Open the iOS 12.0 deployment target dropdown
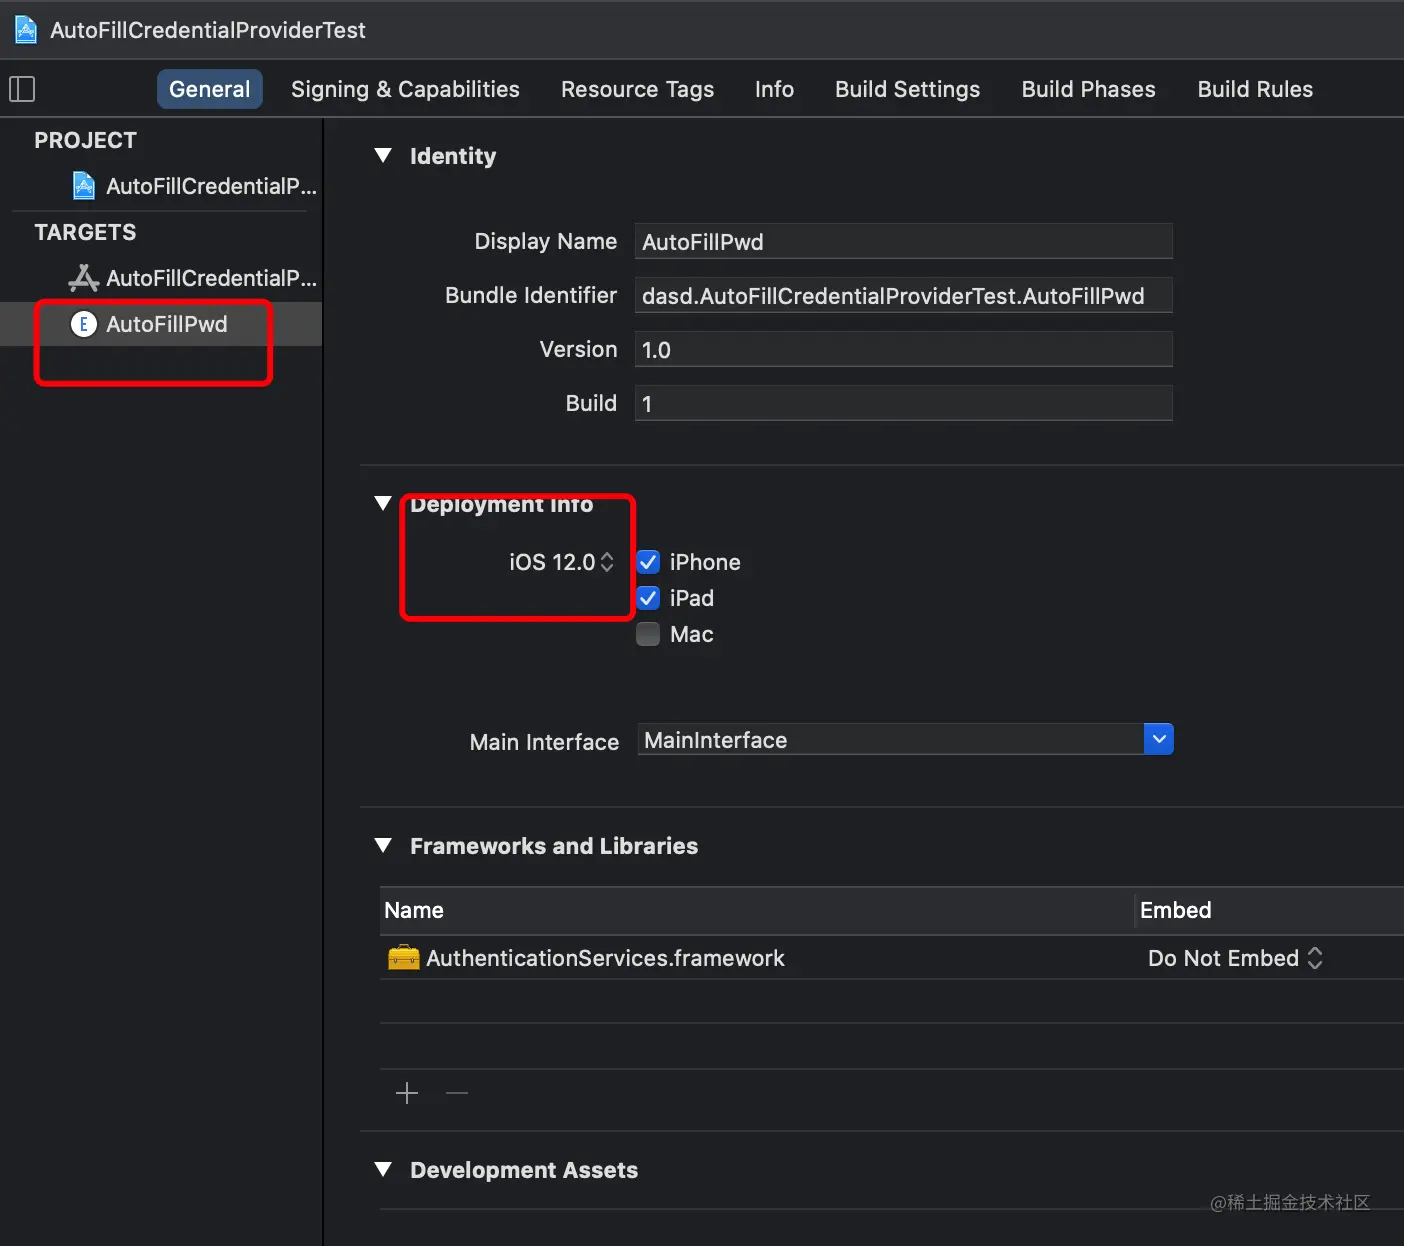 coord(561,562)
